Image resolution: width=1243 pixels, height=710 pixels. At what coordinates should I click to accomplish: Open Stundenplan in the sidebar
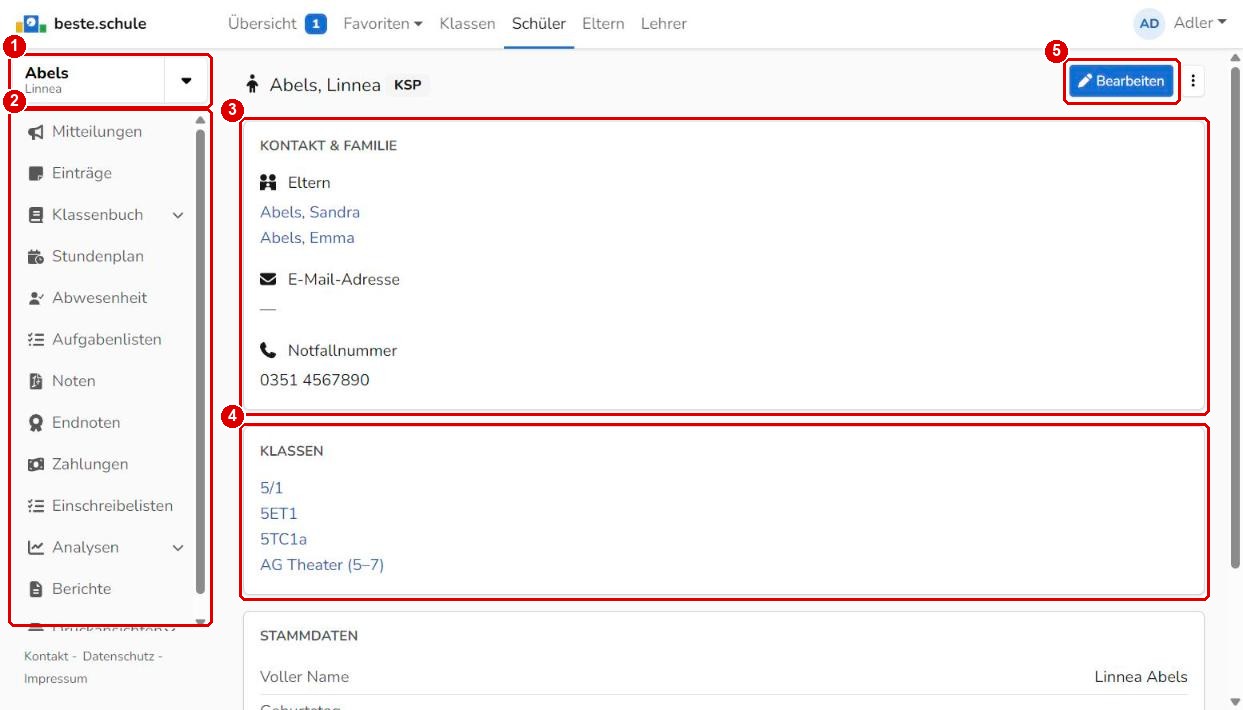98,257
